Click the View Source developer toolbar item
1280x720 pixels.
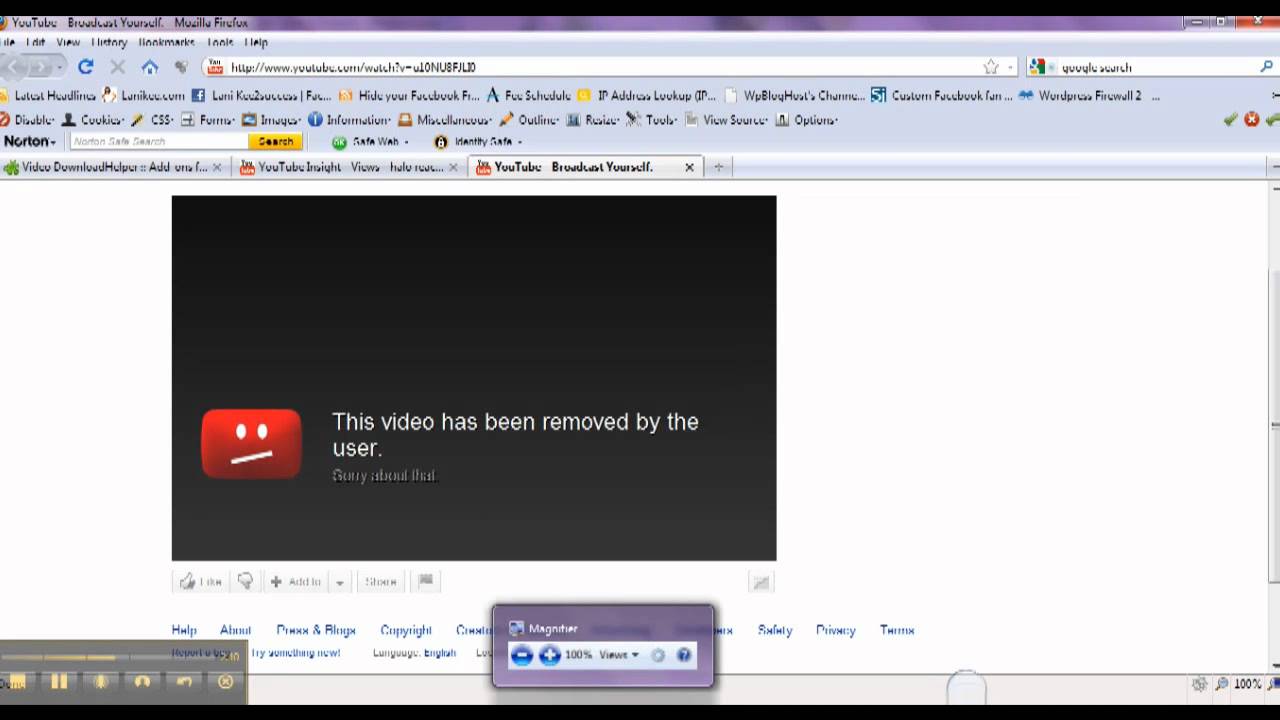[x=727, y=120]
